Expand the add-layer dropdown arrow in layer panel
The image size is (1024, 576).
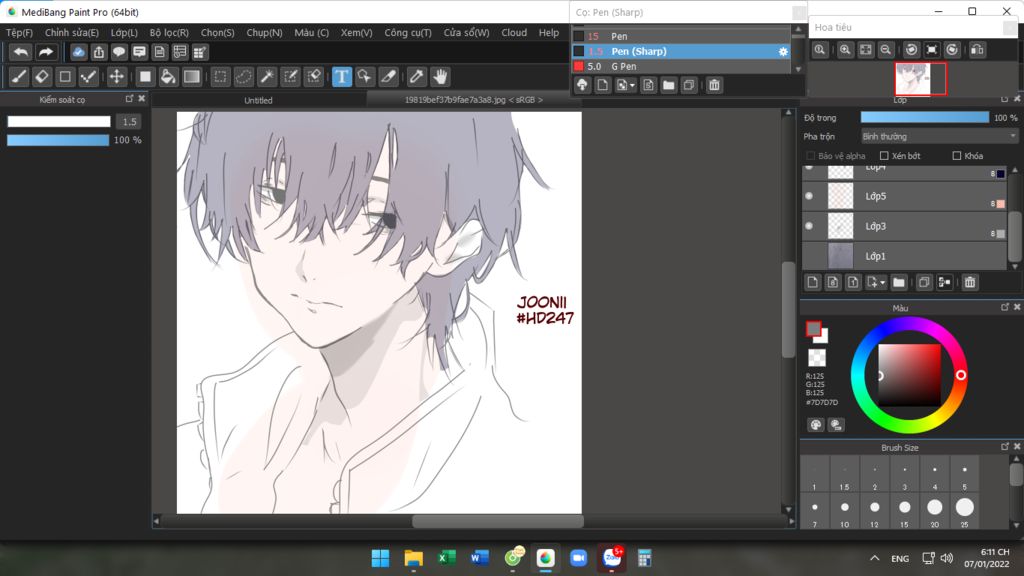pyautogui.click(x=883, y=283)
